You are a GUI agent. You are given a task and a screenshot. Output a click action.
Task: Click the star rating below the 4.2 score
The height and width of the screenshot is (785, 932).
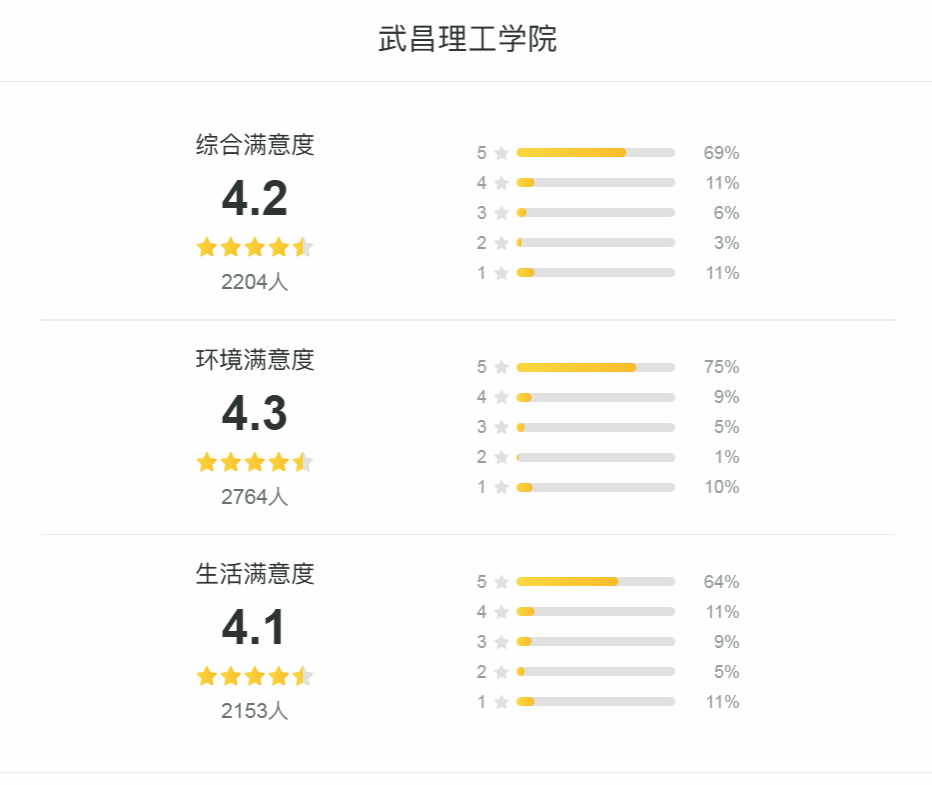[255, 247]
